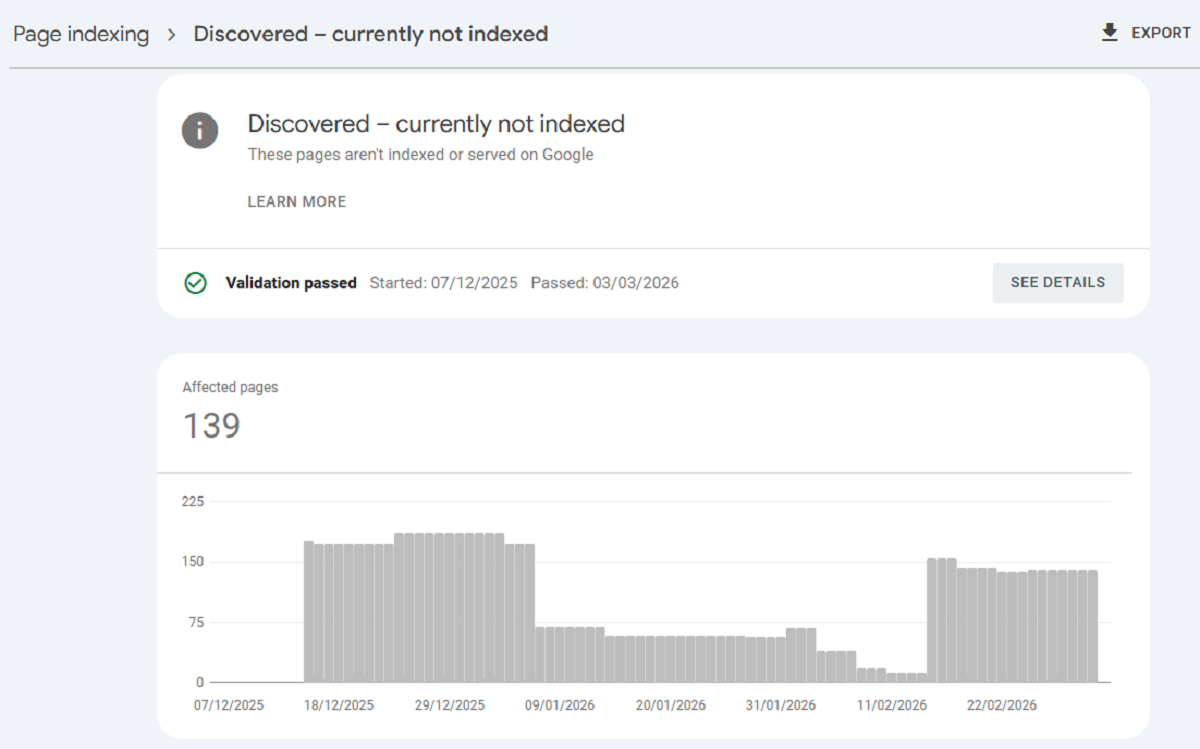Click the breadcrumb chevron after Page indexing
The width and height of the screenshot is (1200, 749).
coord(171,33)
